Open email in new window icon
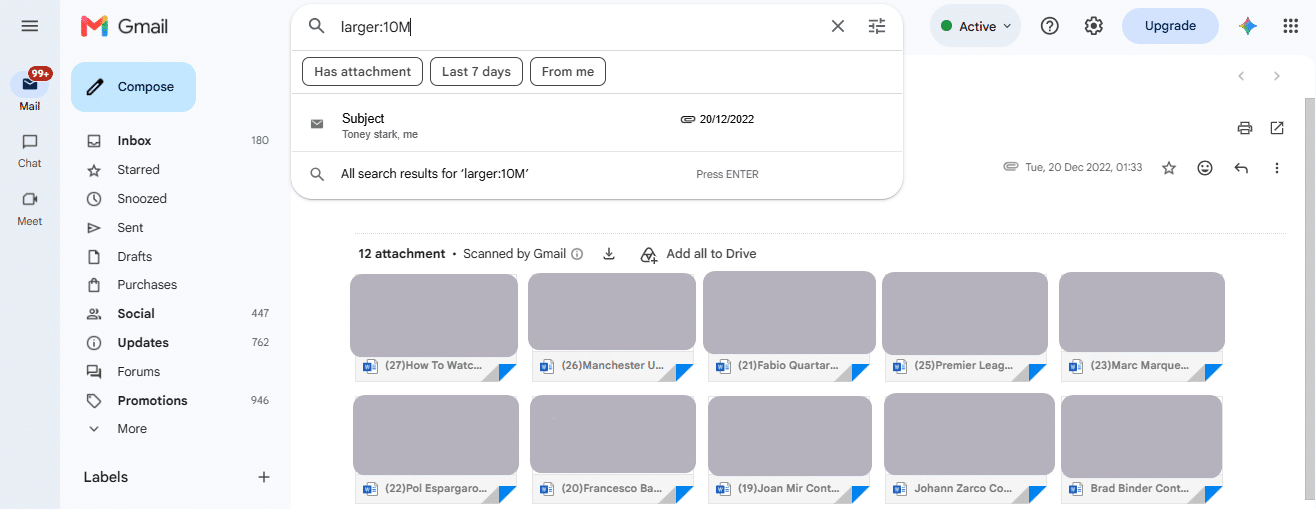This screenshot has width=1316, height=509. tap(1277, 128)
